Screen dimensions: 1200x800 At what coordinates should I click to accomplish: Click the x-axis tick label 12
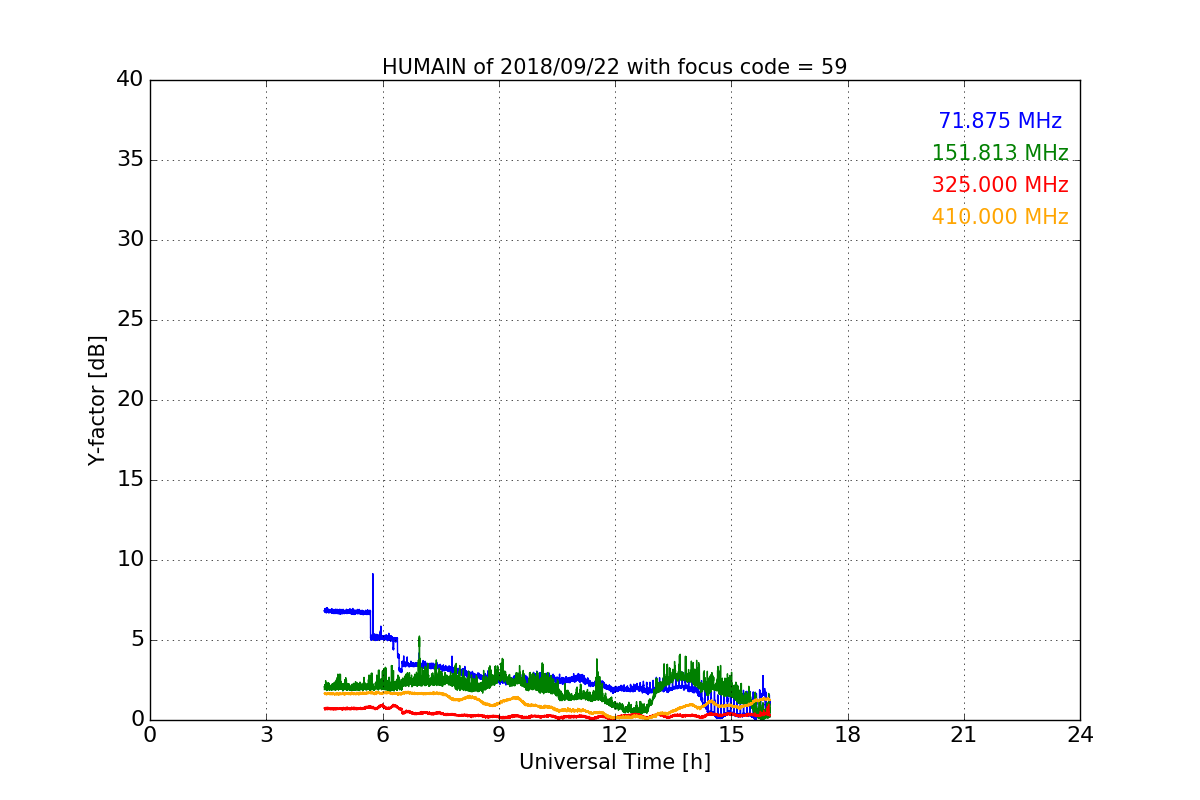point(615,734)
